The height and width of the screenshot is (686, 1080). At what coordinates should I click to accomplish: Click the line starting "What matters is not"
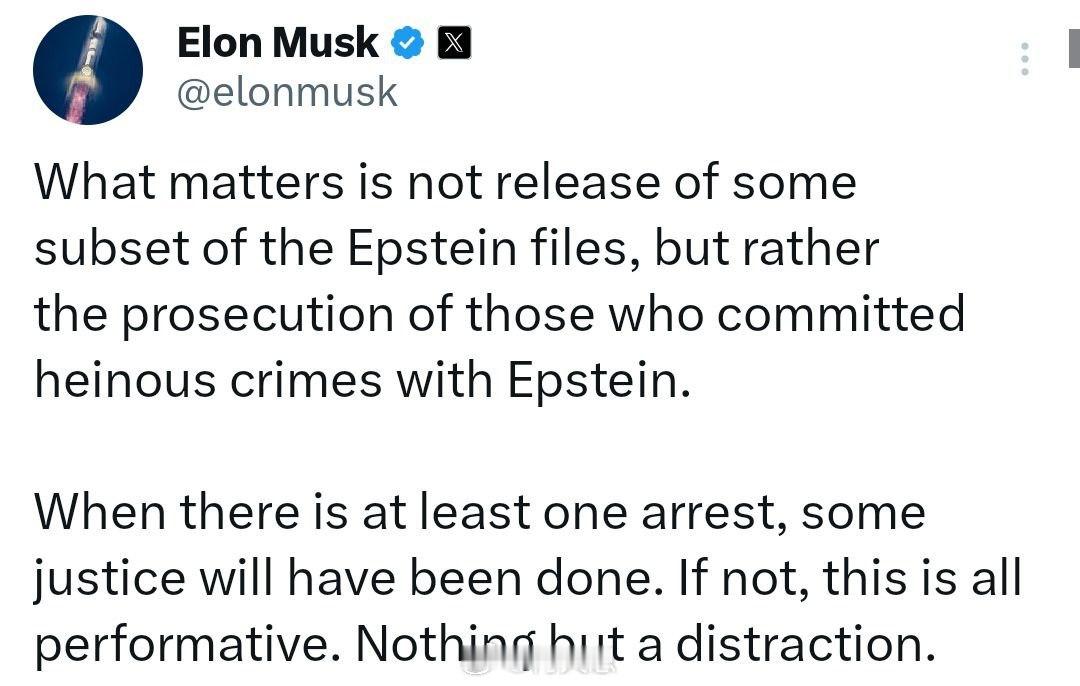point(446,183)
